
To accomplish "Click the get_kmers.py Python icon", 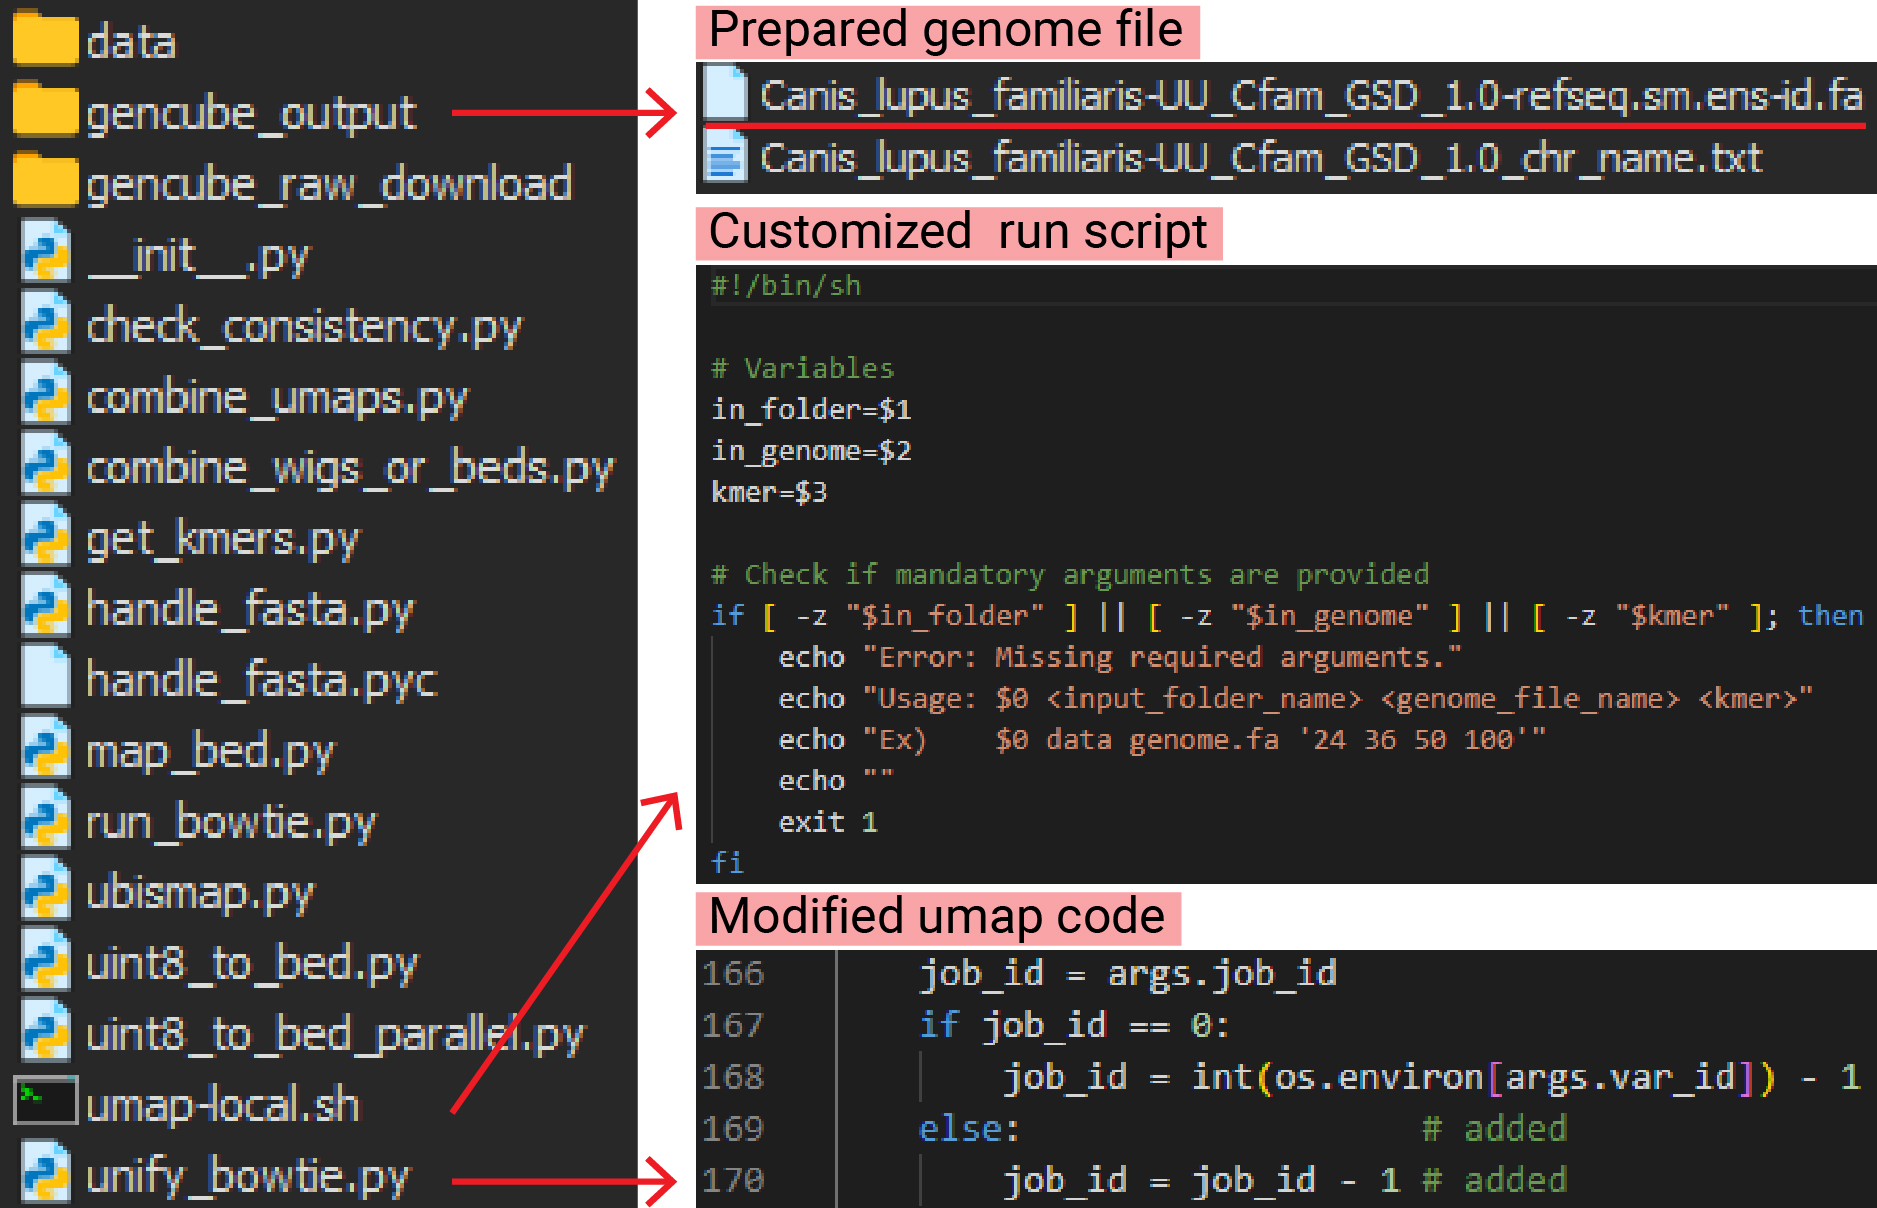I will pos(46,535).
